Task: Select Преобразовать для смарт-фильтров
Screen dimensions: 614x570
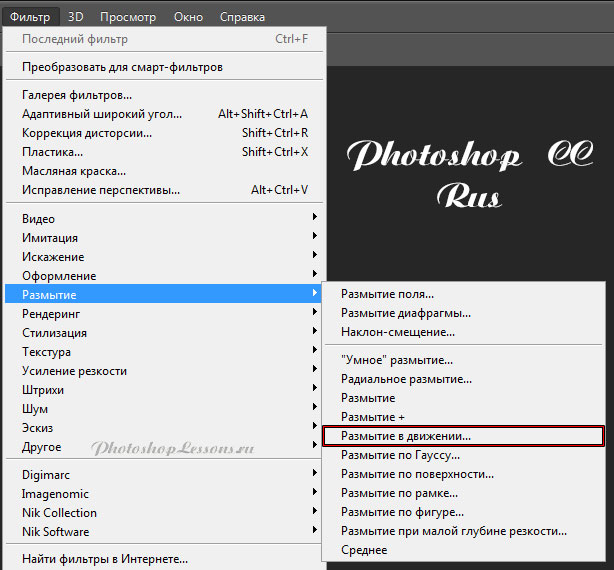Action: (164, 67)
